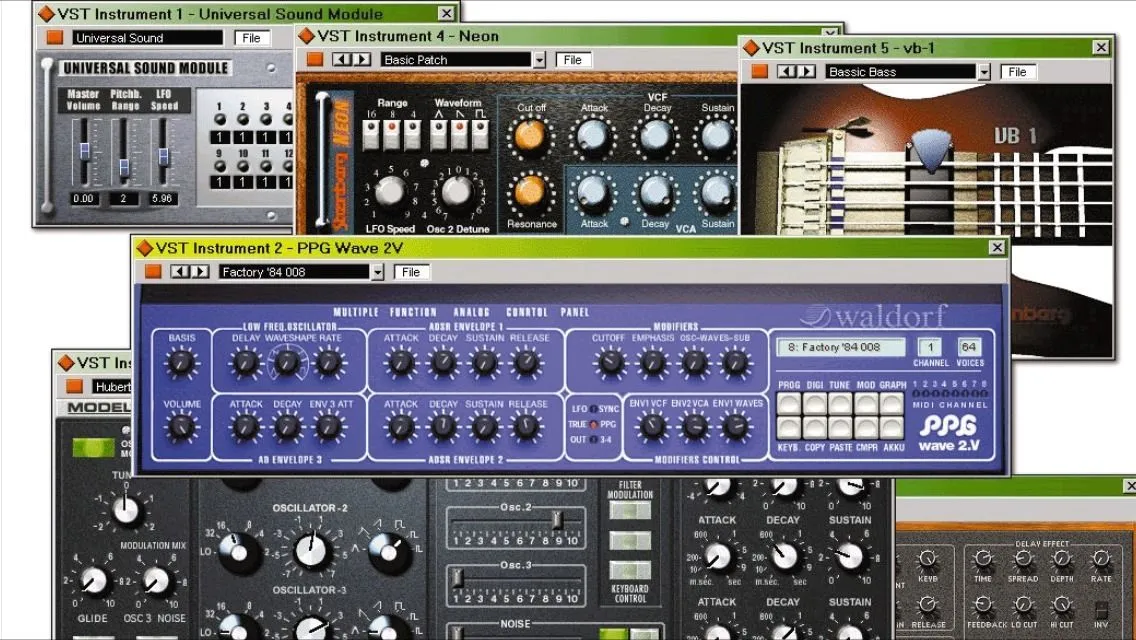Click the Delay Effect FEEDBACK knob
This screenshot has width=1136, height=640.
tap(983, 604)
